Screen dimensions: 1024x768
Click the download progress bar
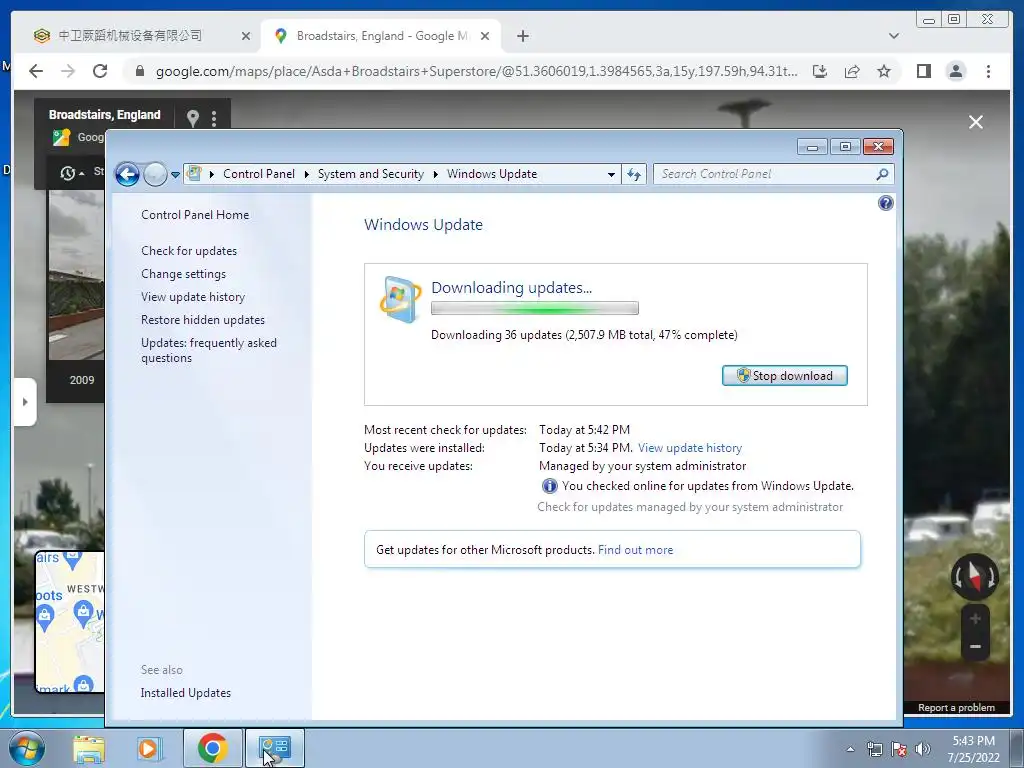pos(535,308)
